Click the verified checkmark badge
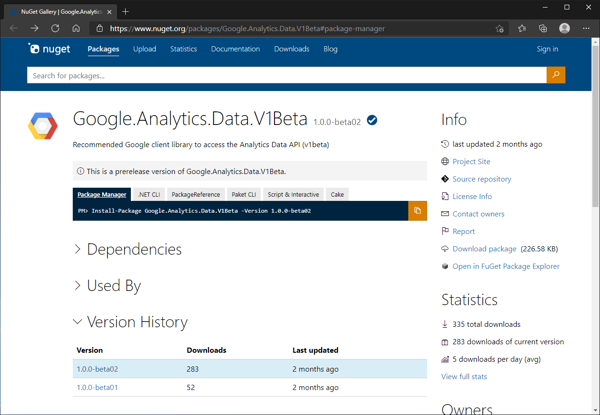The height and width of the screenshot is (415, 600). coord(372,120)
